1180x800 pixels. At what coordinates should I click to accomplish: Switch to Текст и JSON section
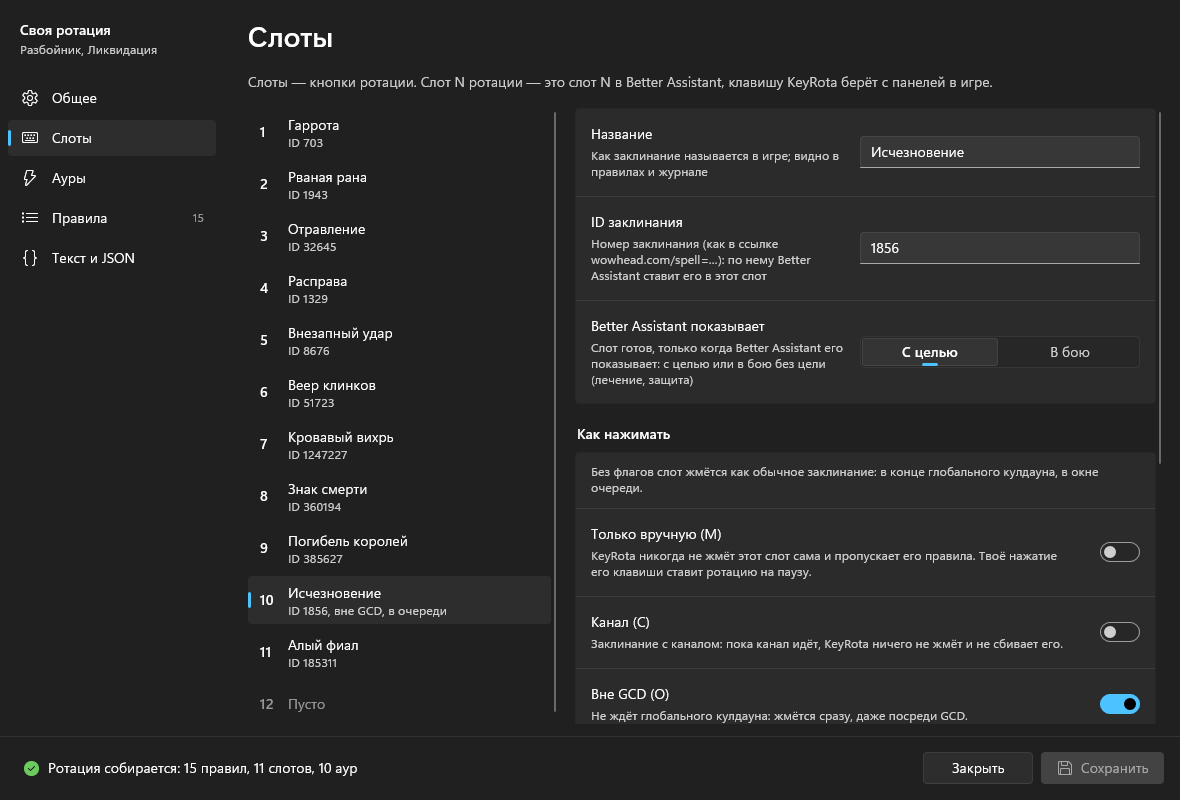click(112, 257)
